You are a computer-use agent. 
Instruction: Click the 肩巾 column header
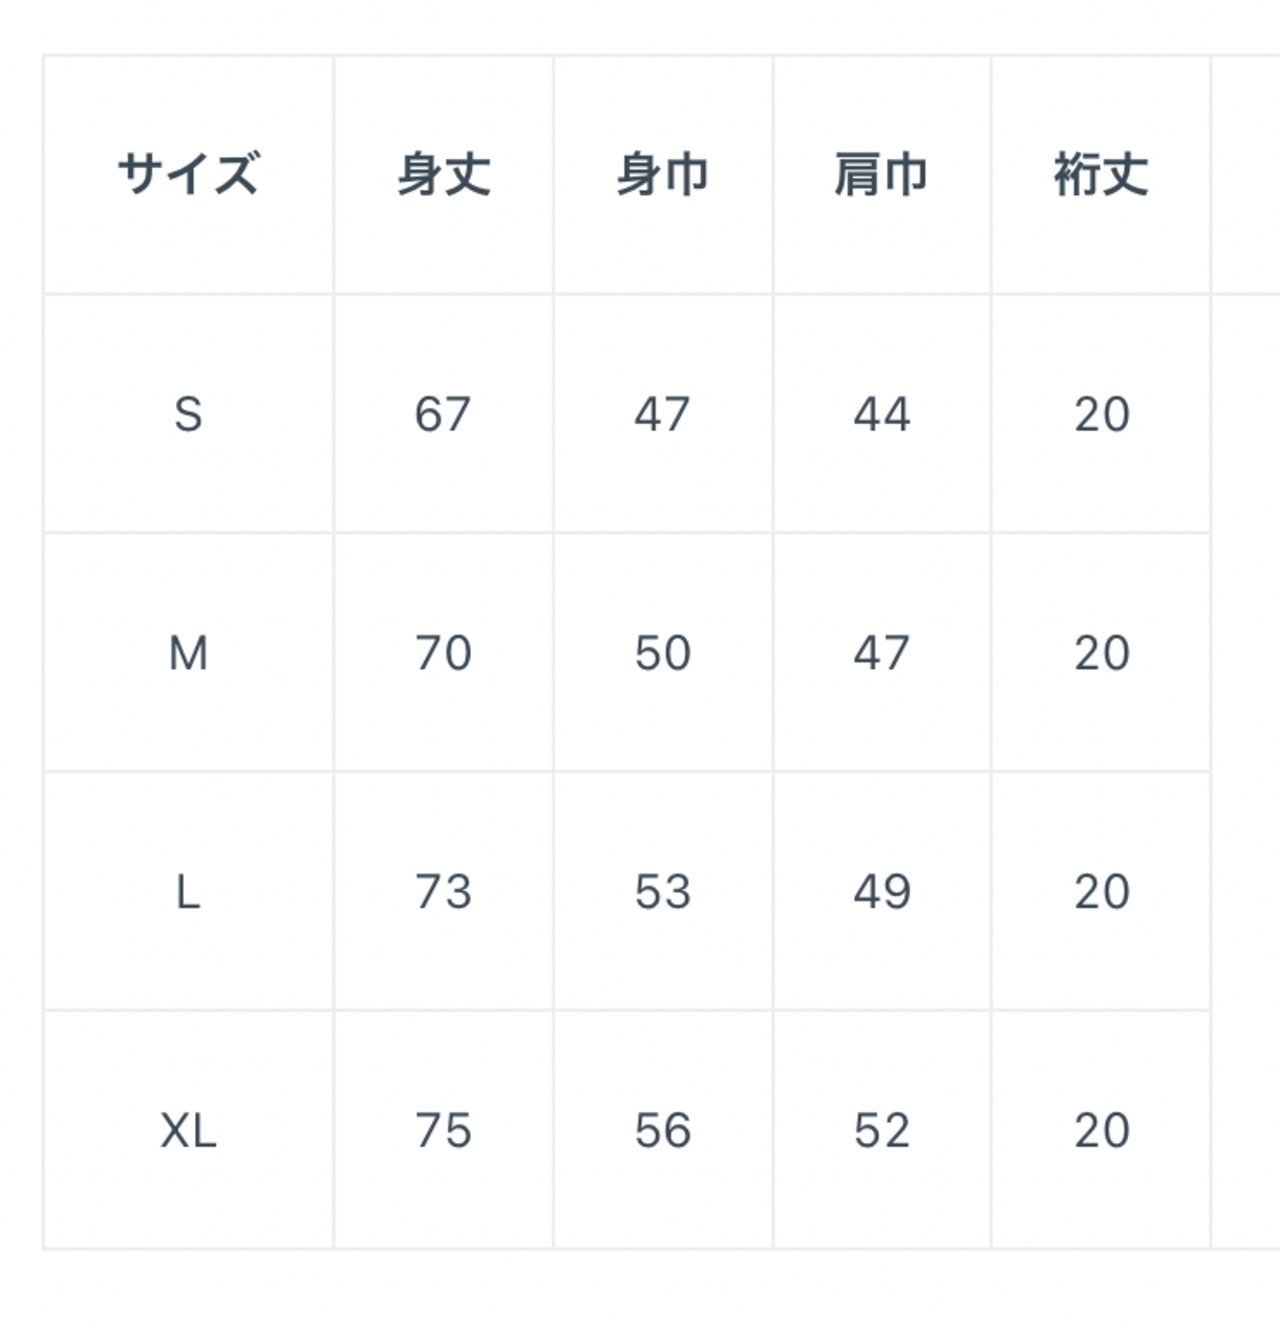881,175
